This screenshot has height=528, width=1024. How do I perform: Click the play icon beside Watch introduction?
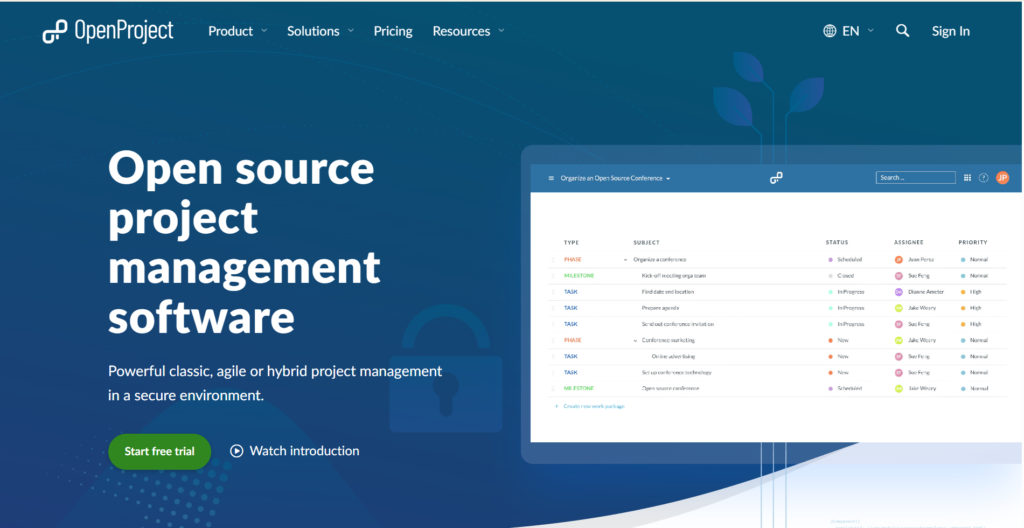pos(237,451)
